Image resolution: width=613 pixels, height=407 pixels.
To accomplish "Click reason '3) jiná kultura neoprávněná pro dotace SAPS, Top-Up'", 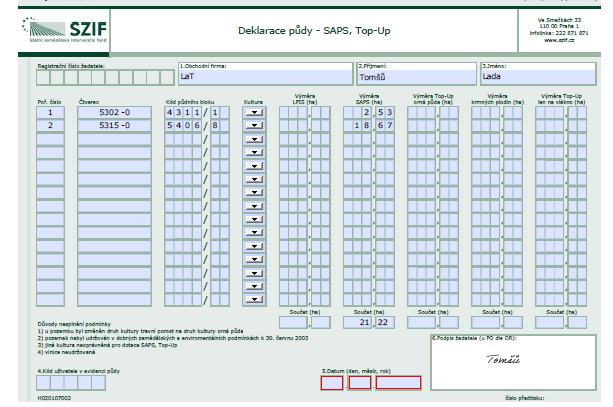I will tap(108, 345).
